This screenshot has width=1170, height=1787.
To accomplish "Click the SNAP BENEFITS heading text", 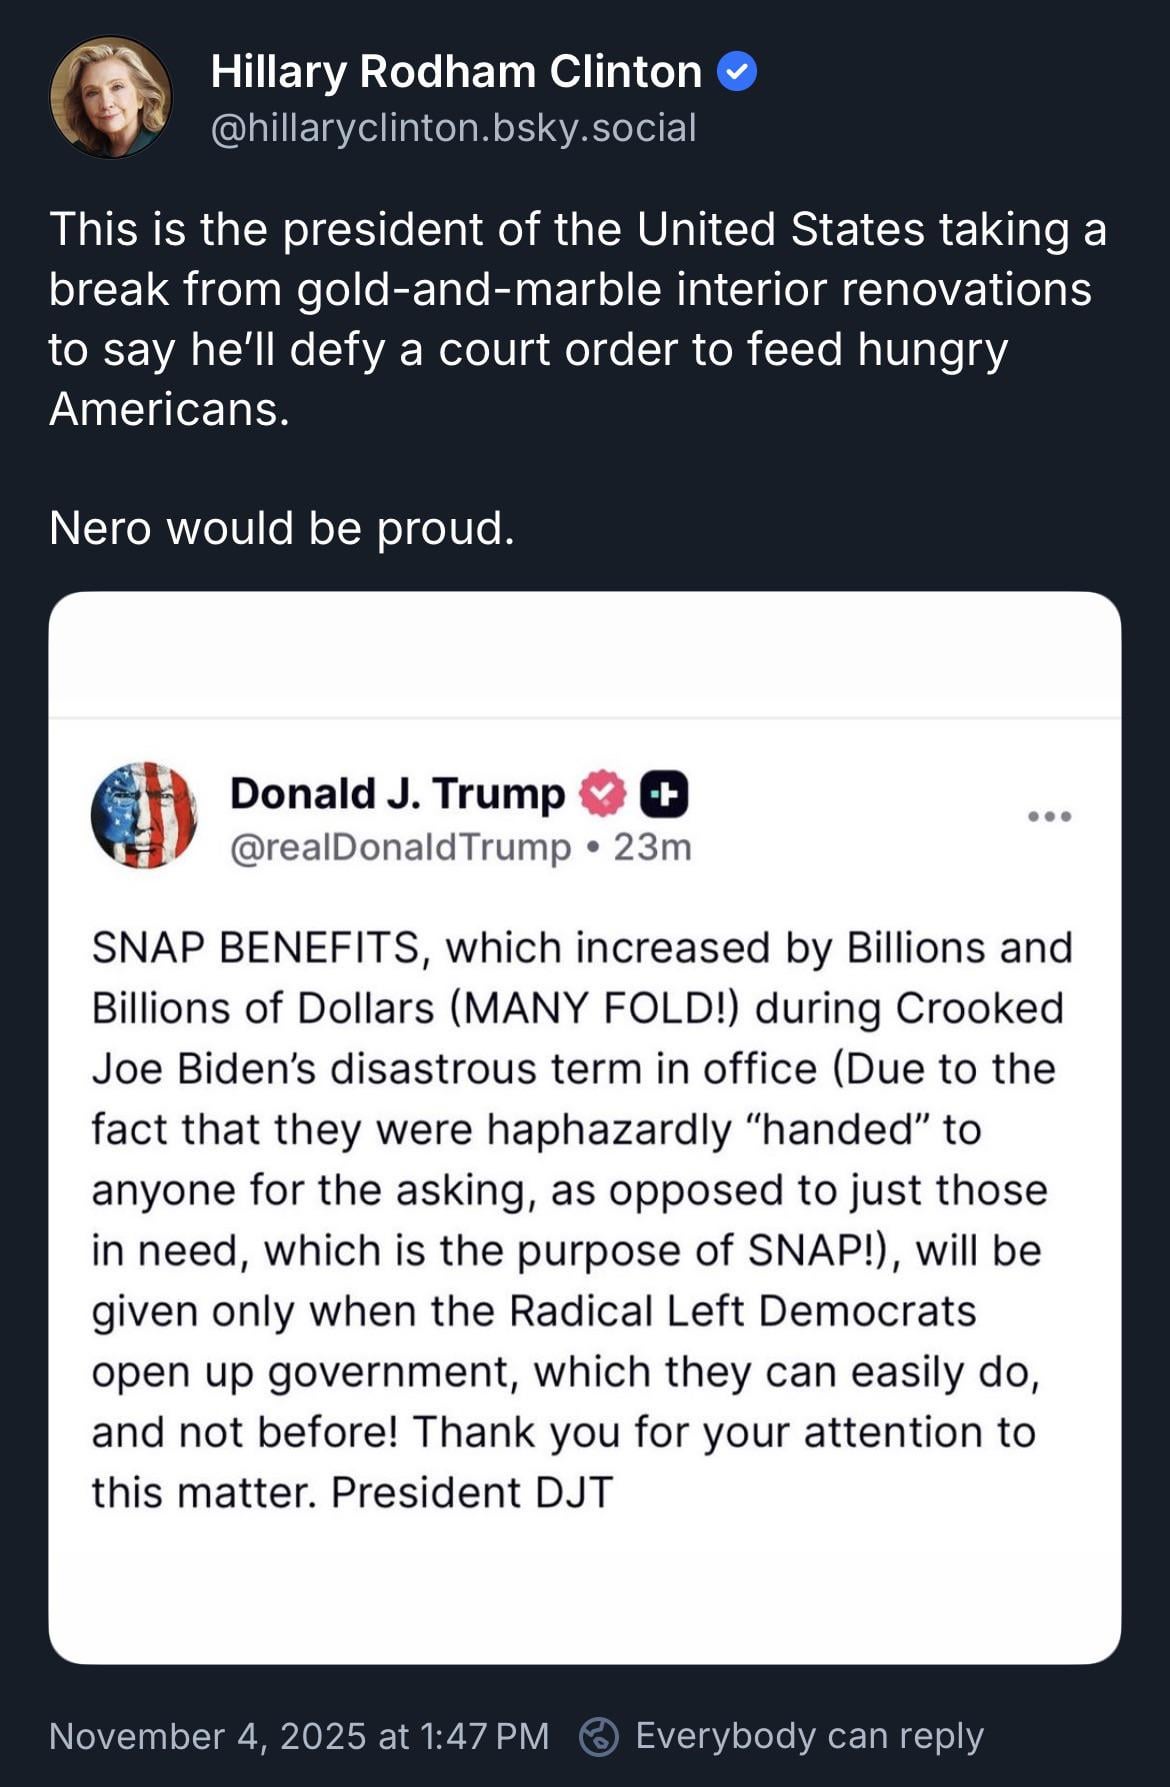I will (x=255, y=948).
